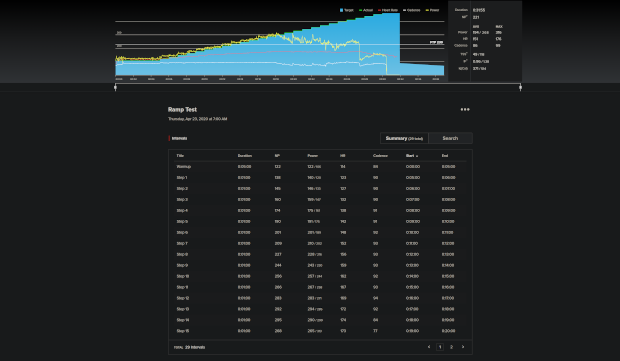This screenshot has width=620, height=361.
Task: Click the Duration value in stats panel
Action: [x=479, y=10]
